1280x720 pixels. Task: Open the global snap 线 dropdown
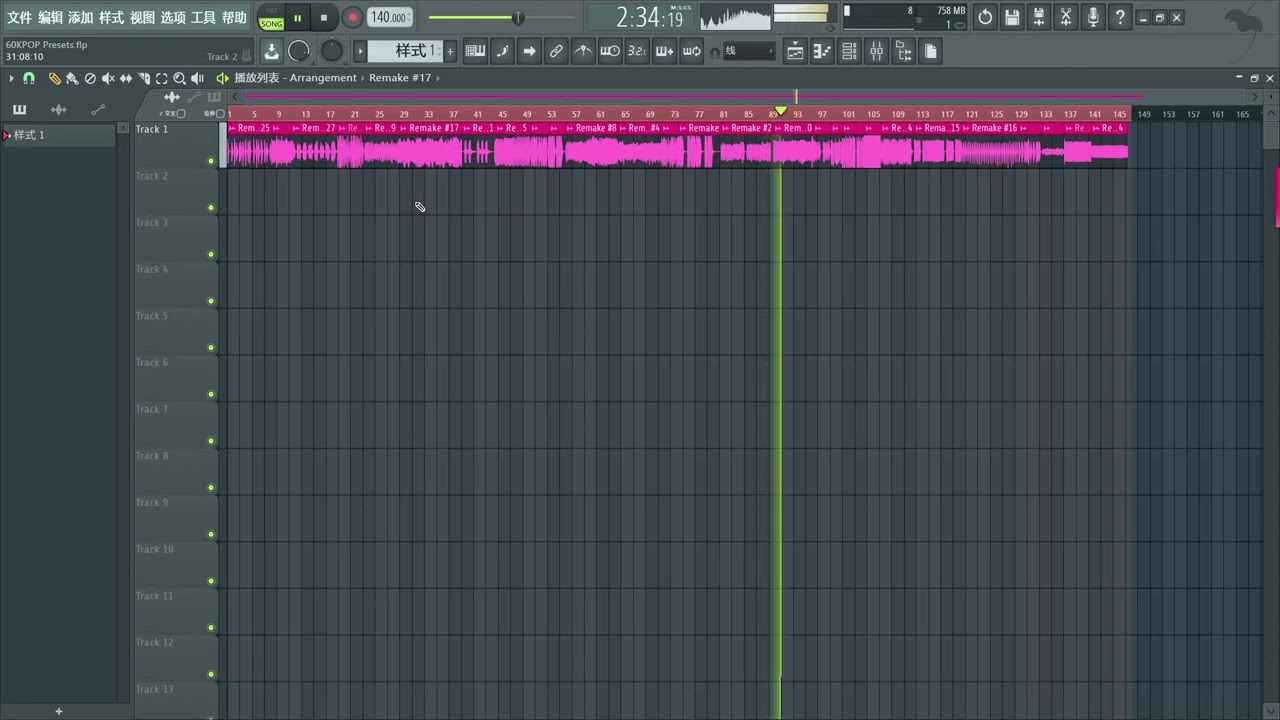(749, 51)
